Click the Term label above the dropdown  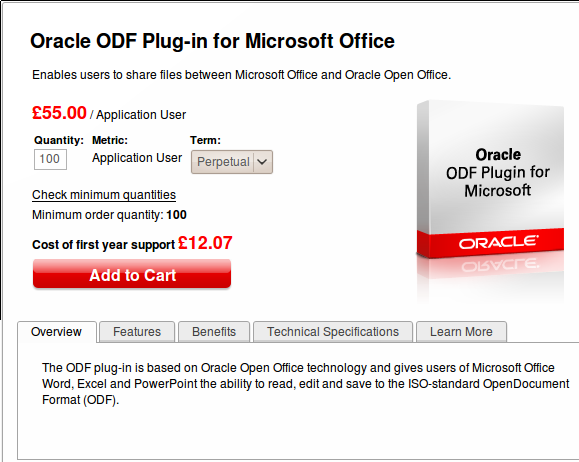click(x=205, y=140)
